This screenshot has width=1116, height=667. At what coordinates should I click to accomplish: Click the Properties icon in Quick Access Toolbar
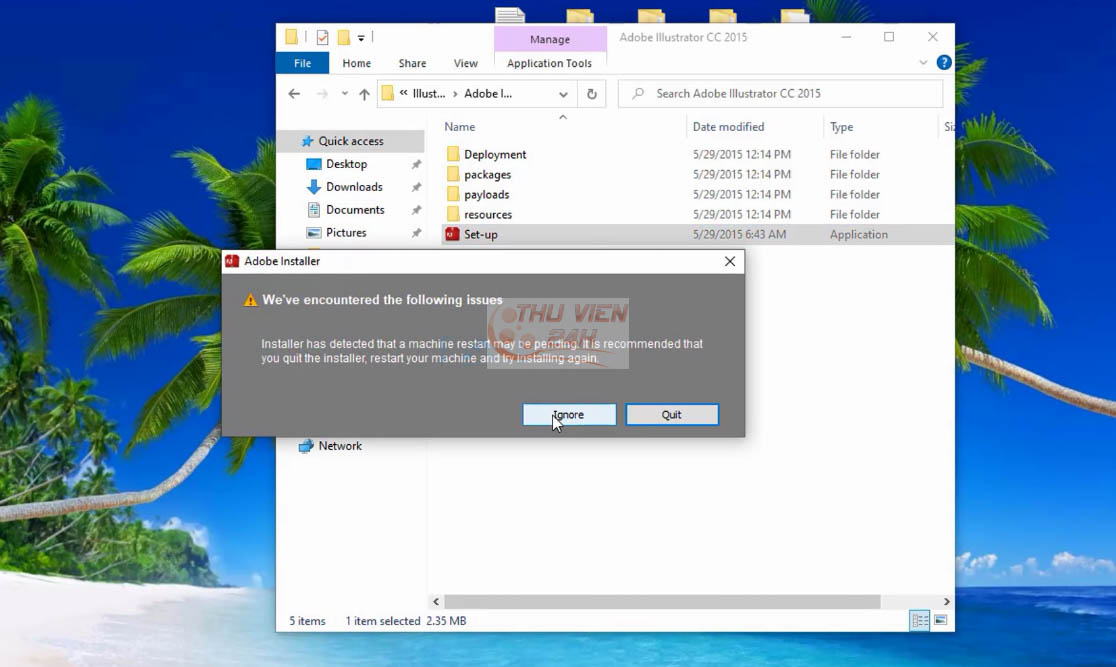click(x=322, y=37)
